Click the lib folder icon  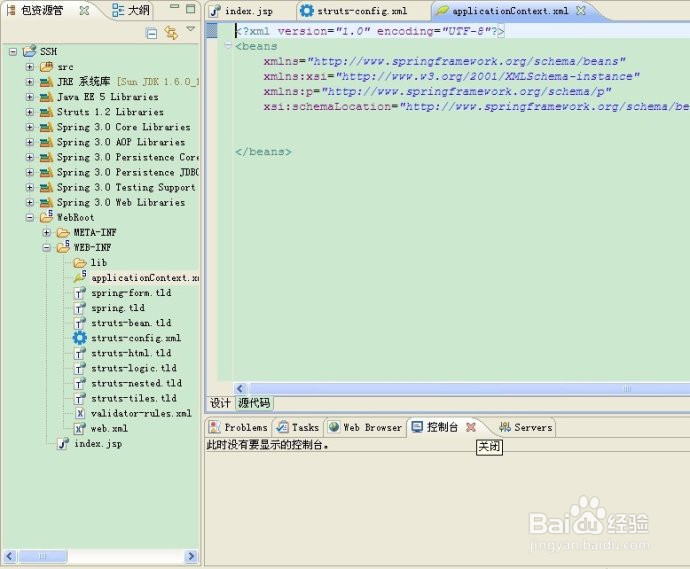[80, 263]
